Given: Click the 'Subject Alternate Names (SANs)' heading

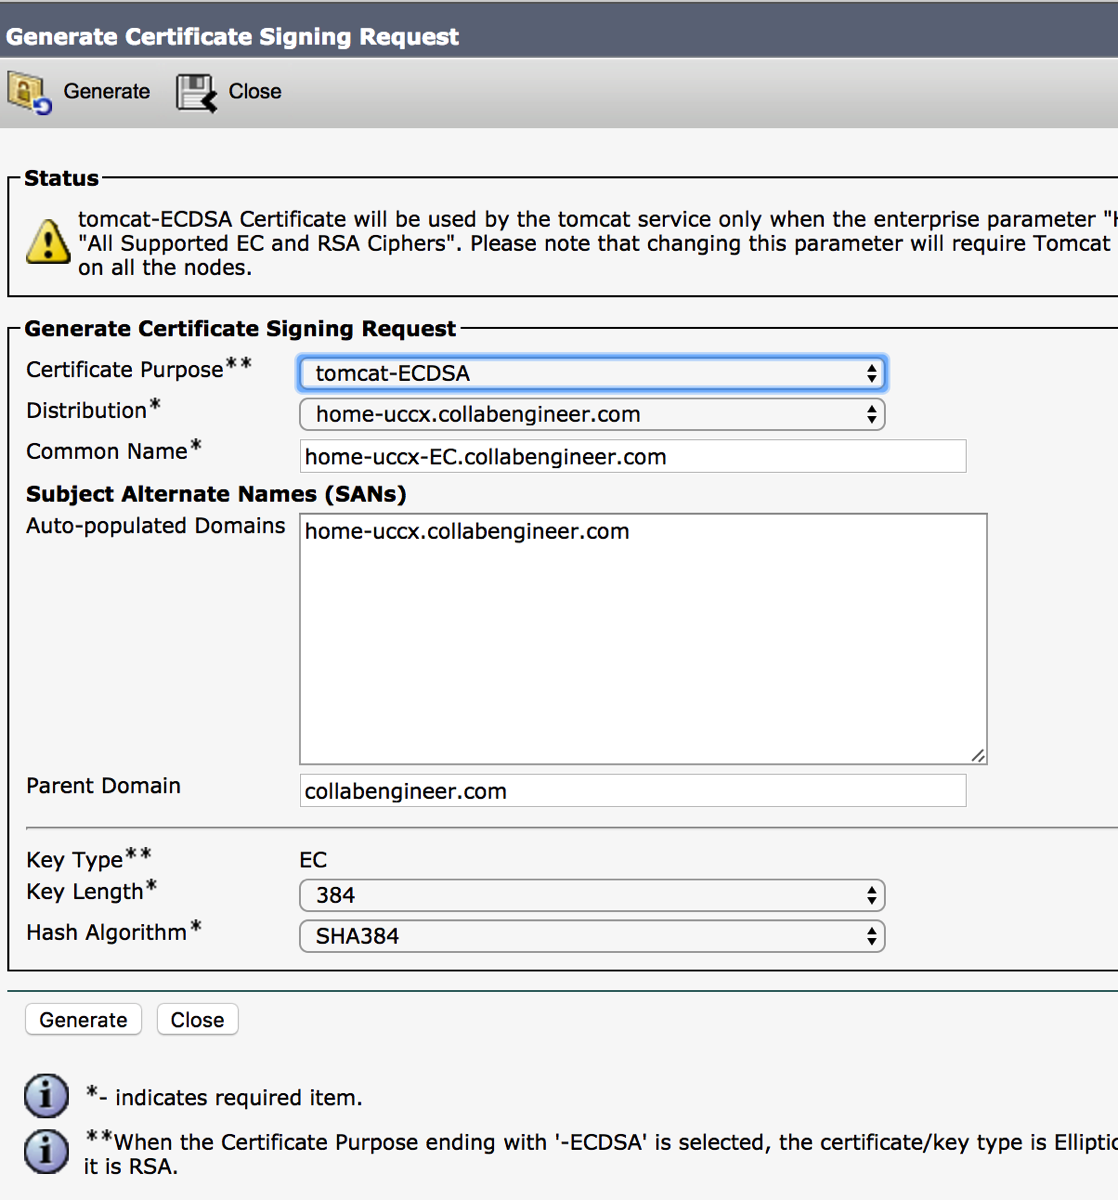Looking at the screenshot, I should [x=216, y=494].
